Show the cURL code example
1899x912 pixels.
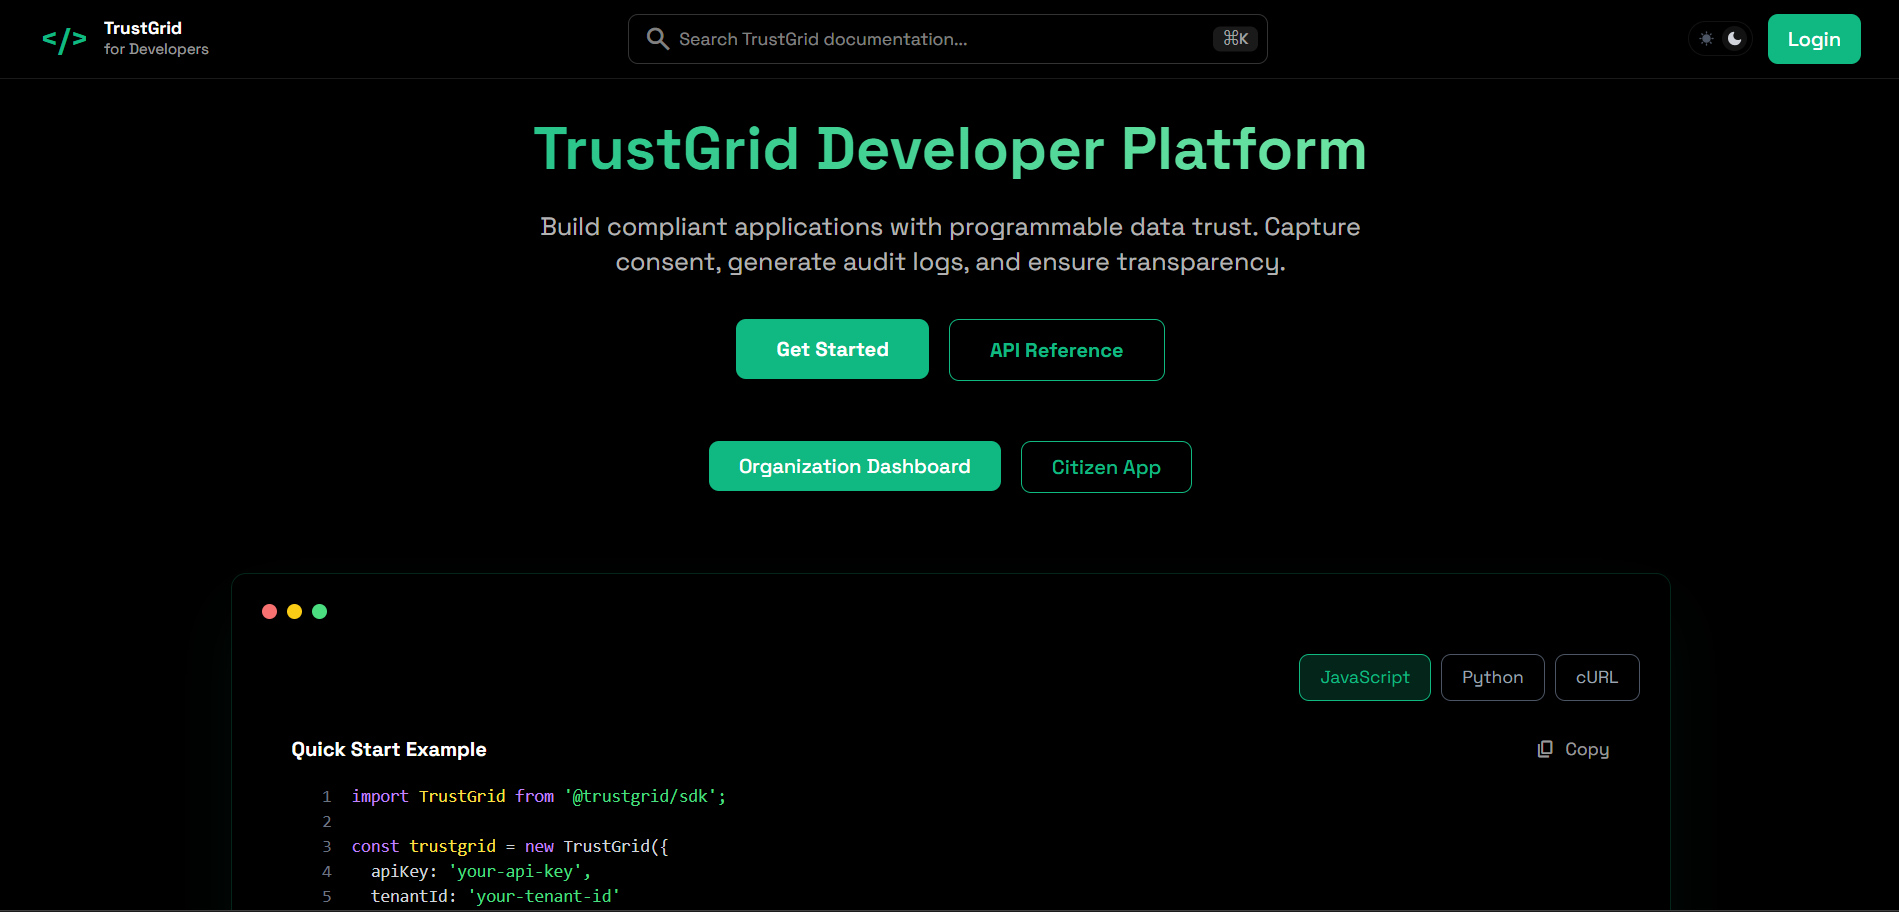1596,677
